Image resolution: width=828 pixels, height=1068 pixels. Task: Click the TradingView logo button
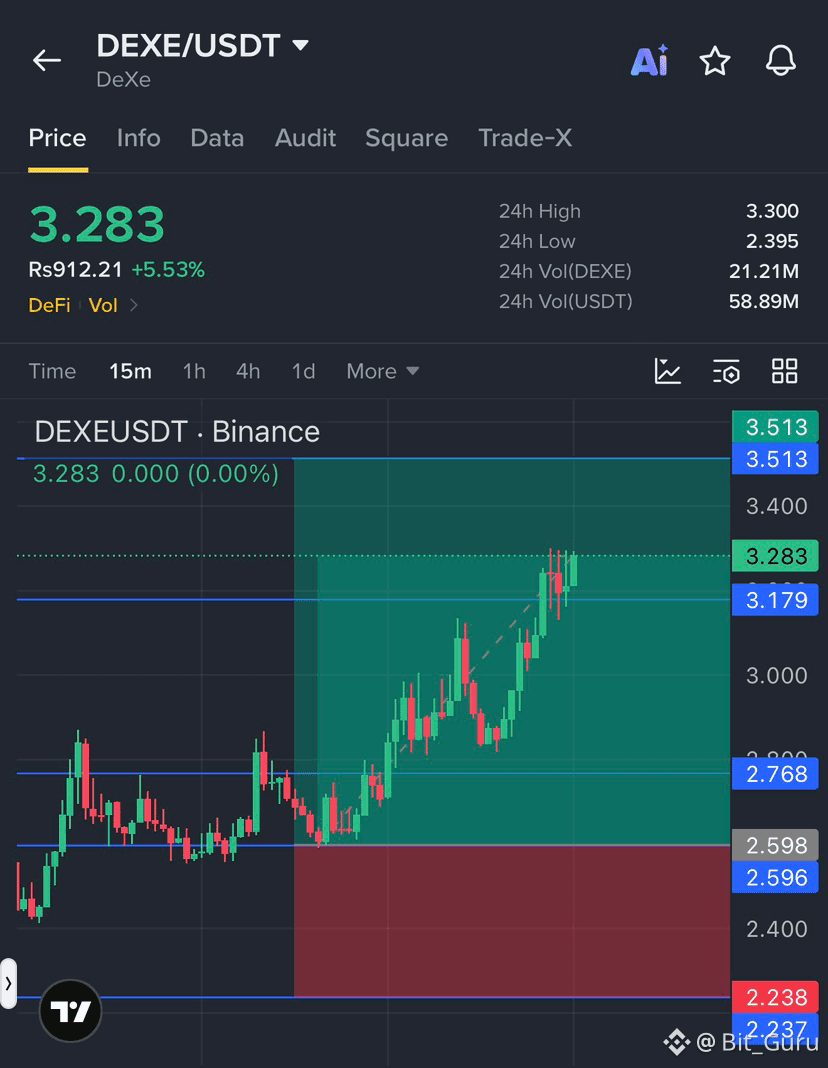pos(71,1011)
